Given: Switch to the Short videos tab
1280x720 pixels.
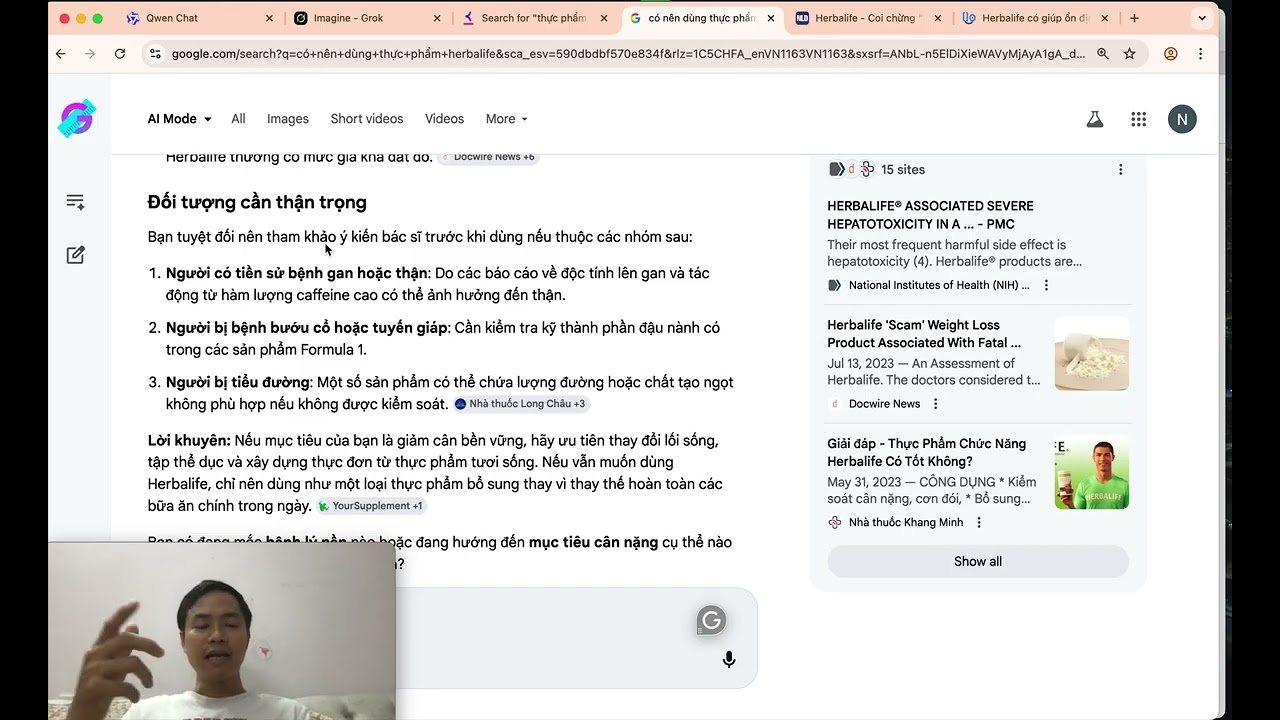Looking at the screenshot, I should coord(367,119).
